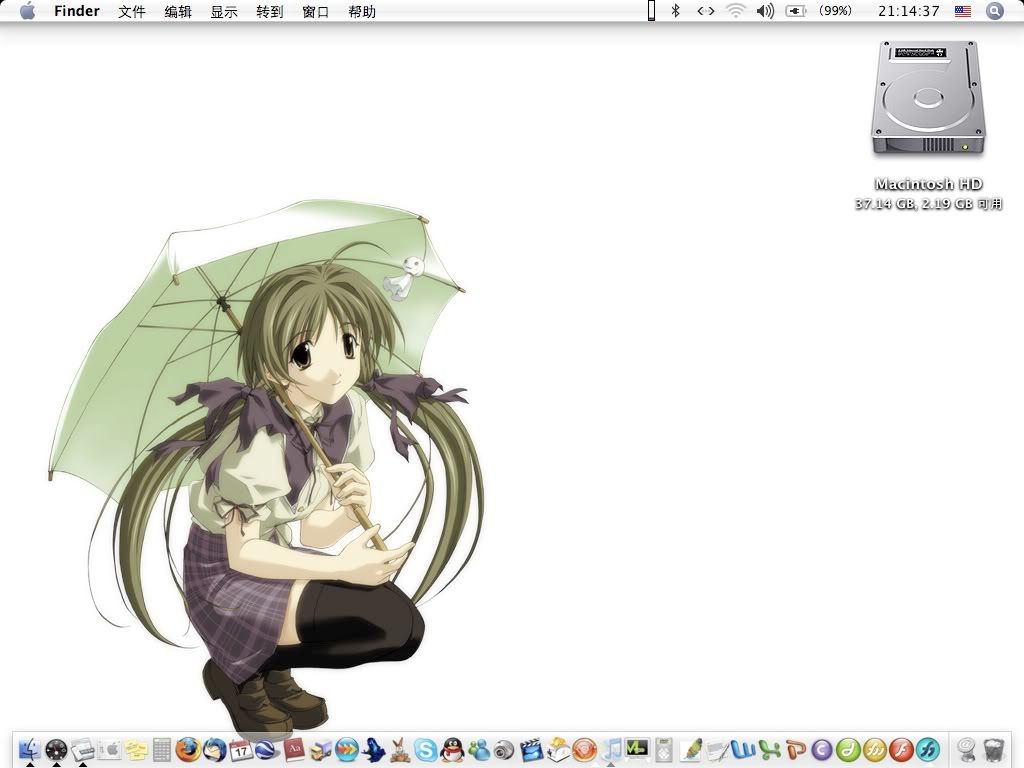Open the 帮助 menu

pos(362,11)
